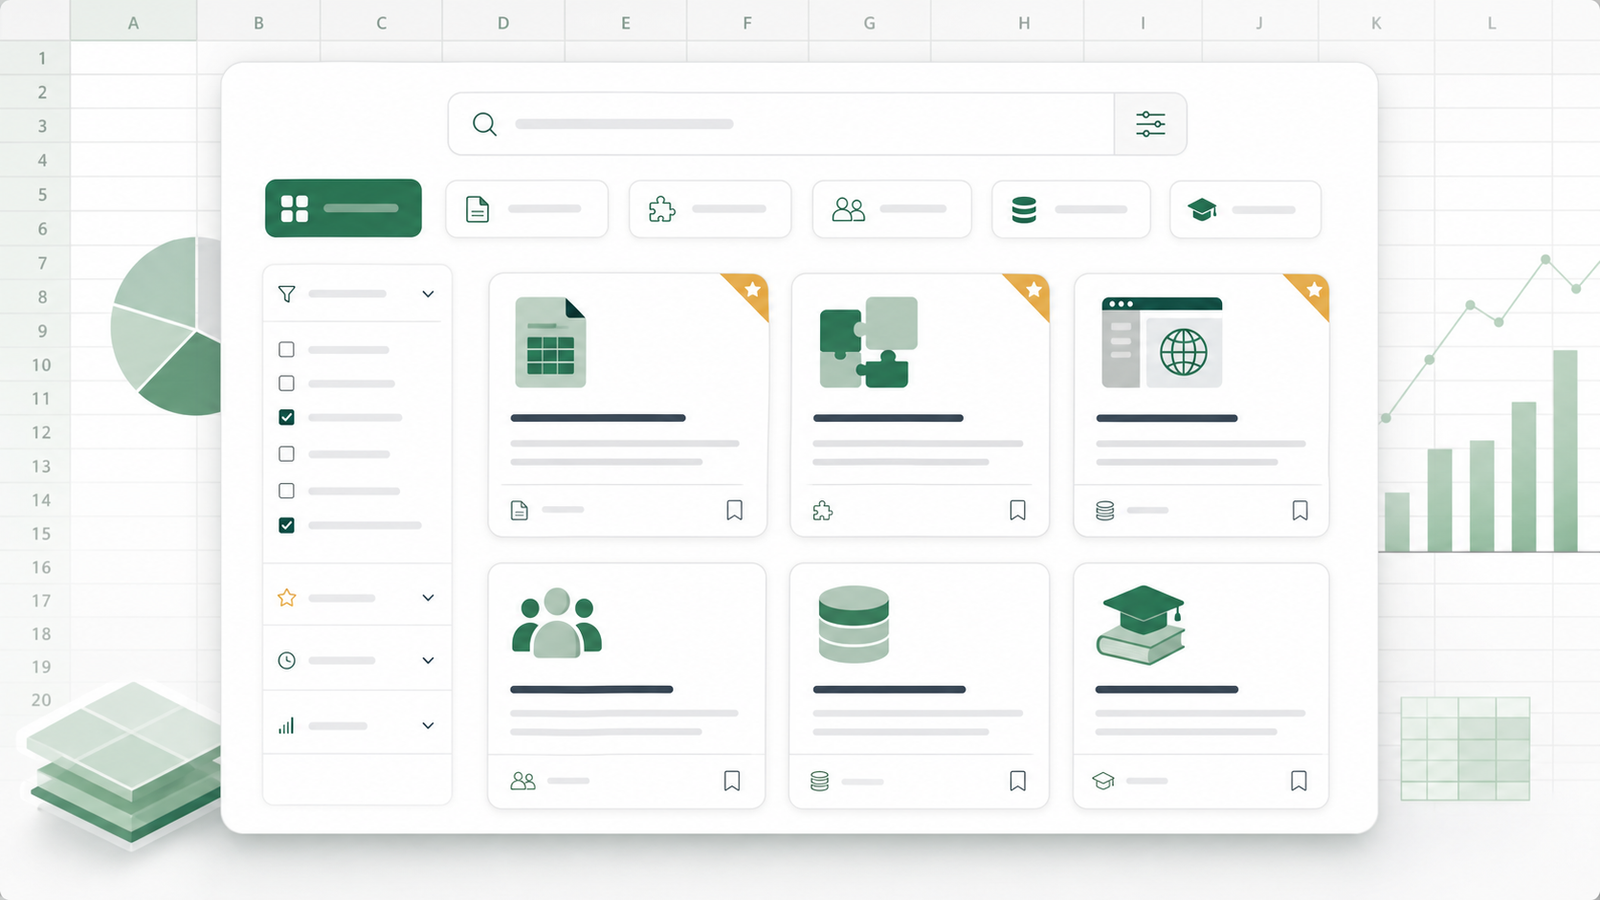Open filter settings sliders icon
Screen dimensions: 1600x900
tap(1151, 124)
